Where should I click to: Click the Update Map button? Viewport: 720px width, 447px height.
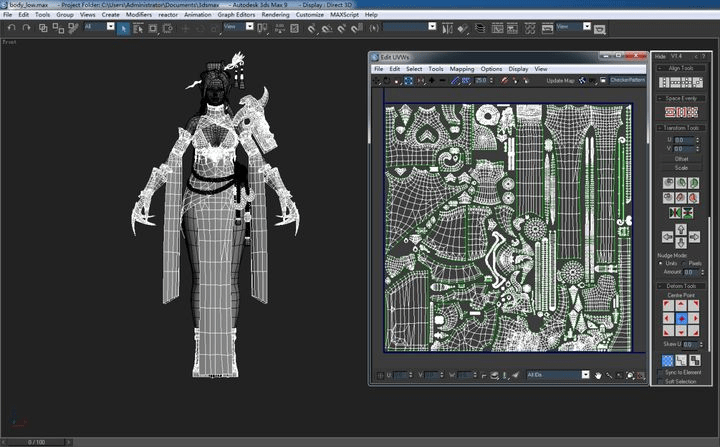560,80
